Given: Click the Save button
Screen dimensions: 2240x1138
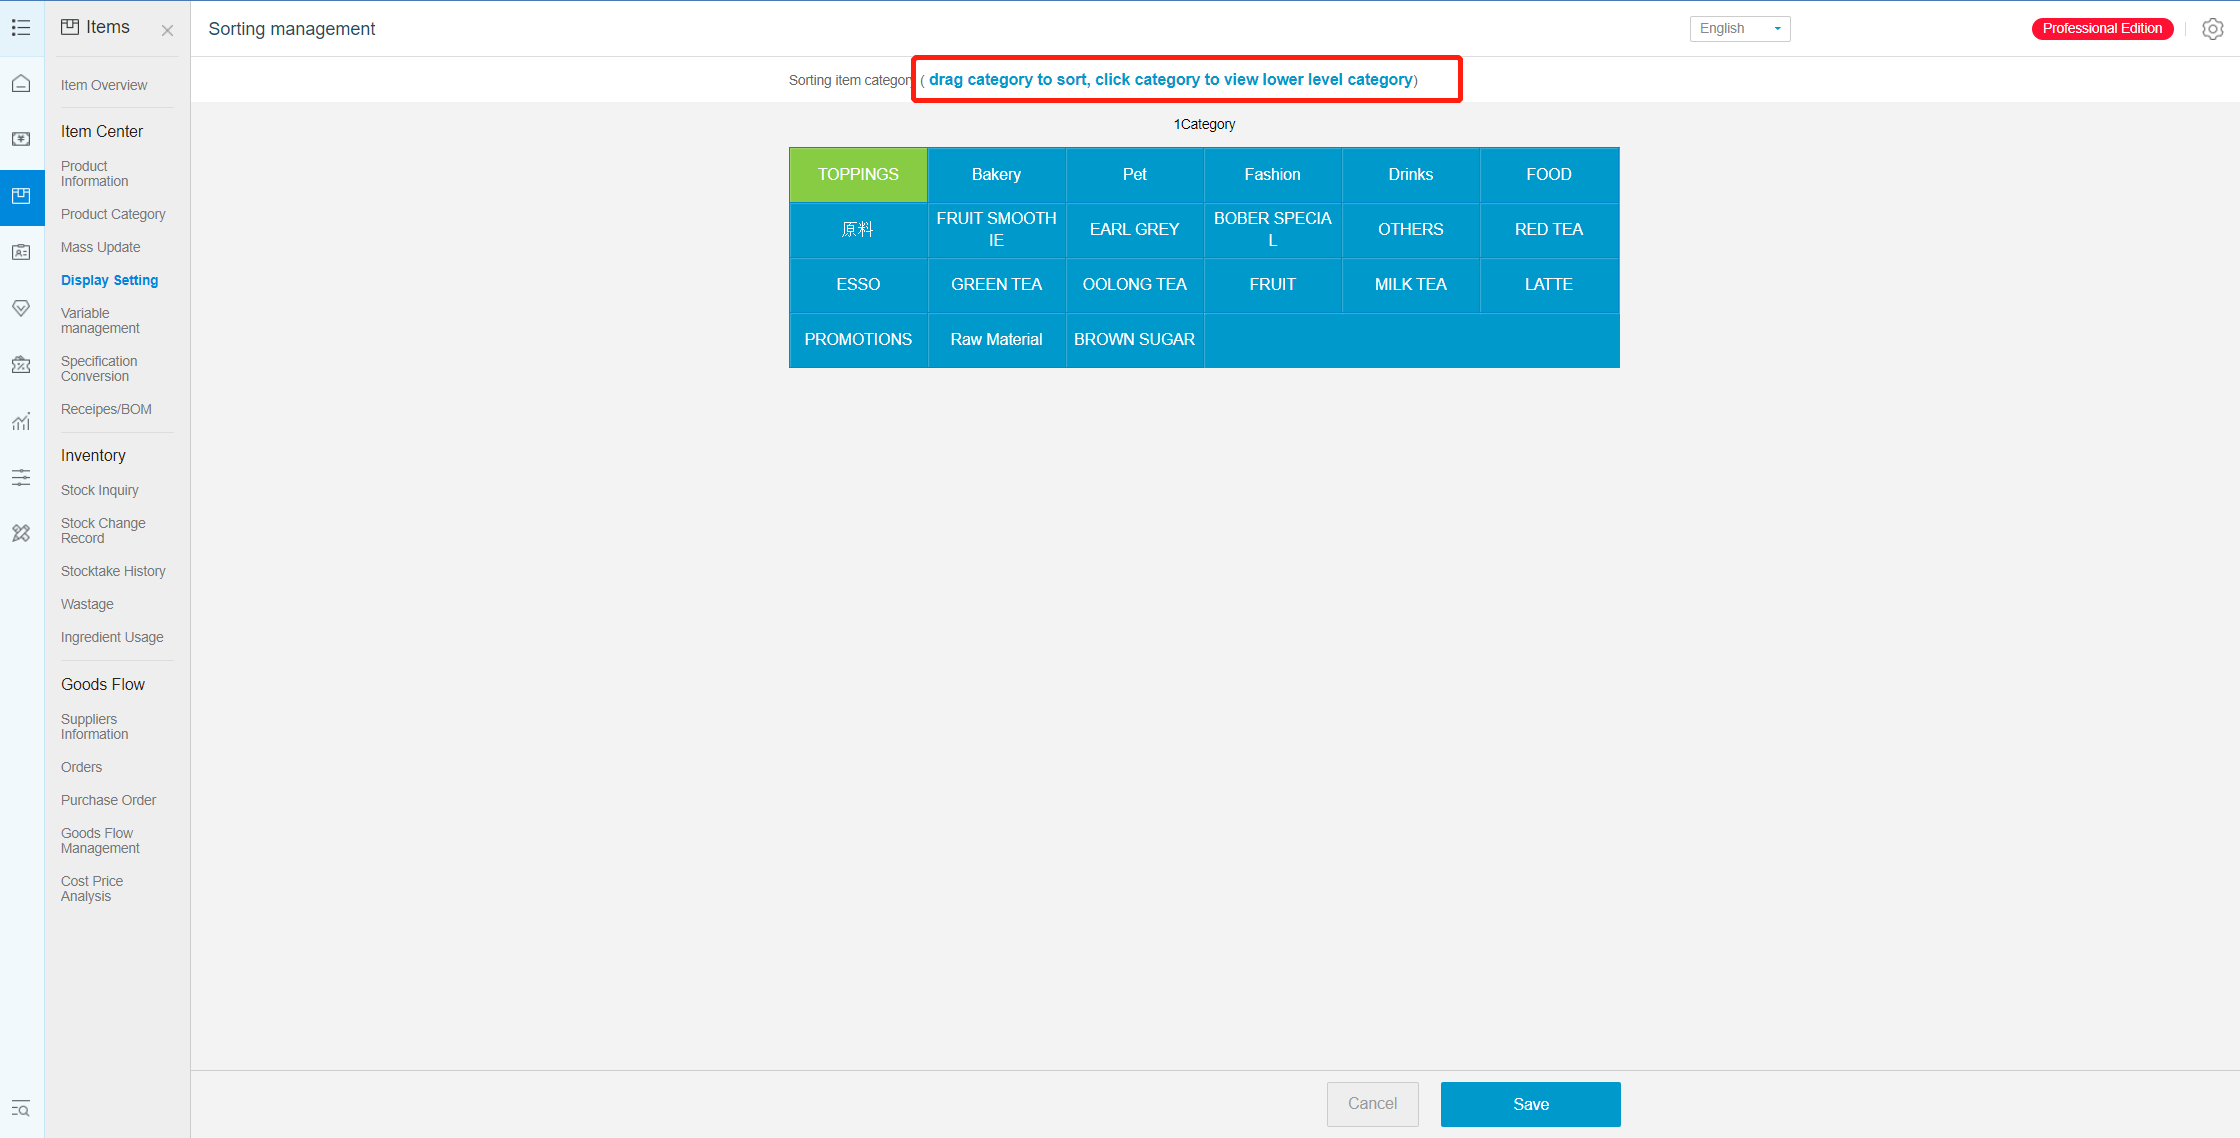Looking at the screenshot, I should click(1530, 1104).
